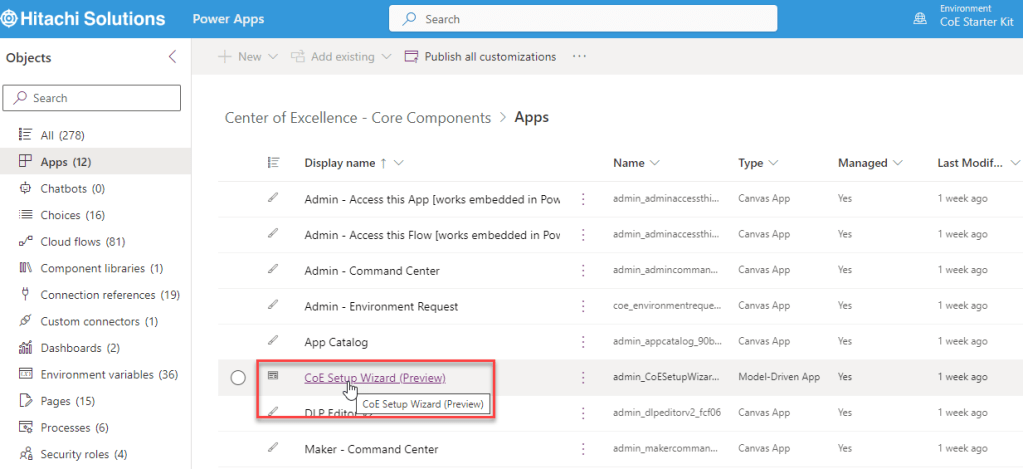Click the Cloud flows icon in sidebar

coord(26,241)
